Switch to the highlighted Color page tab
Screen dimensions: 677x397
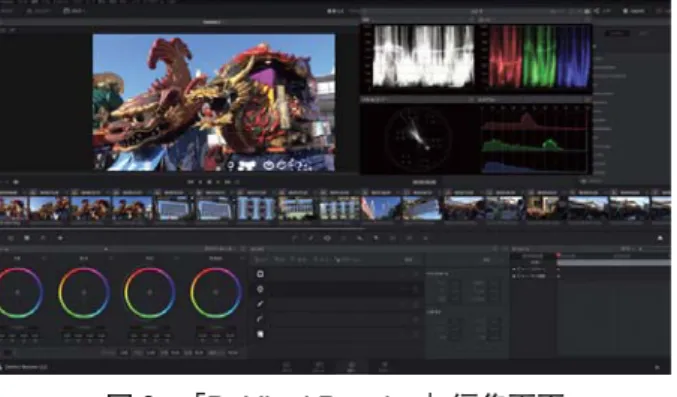click(351, 367)
